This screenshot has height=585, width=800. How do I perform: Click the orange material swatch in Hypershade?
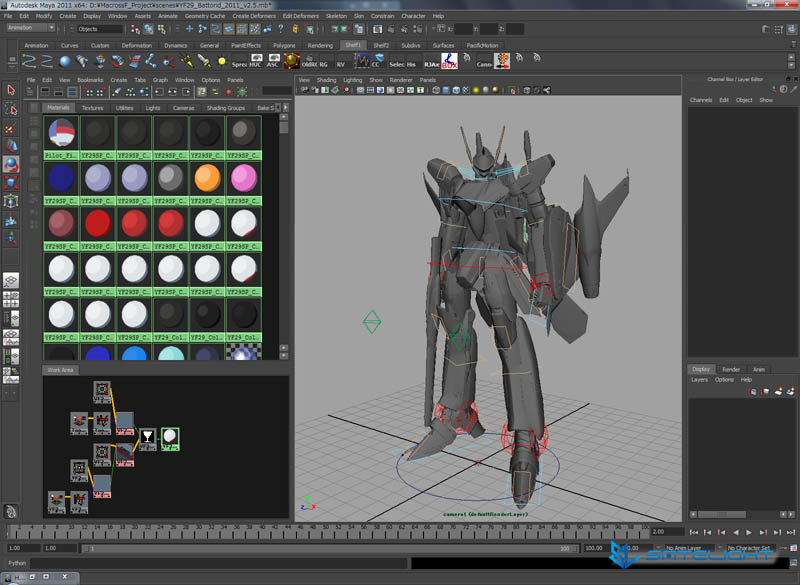pos(208,177)
